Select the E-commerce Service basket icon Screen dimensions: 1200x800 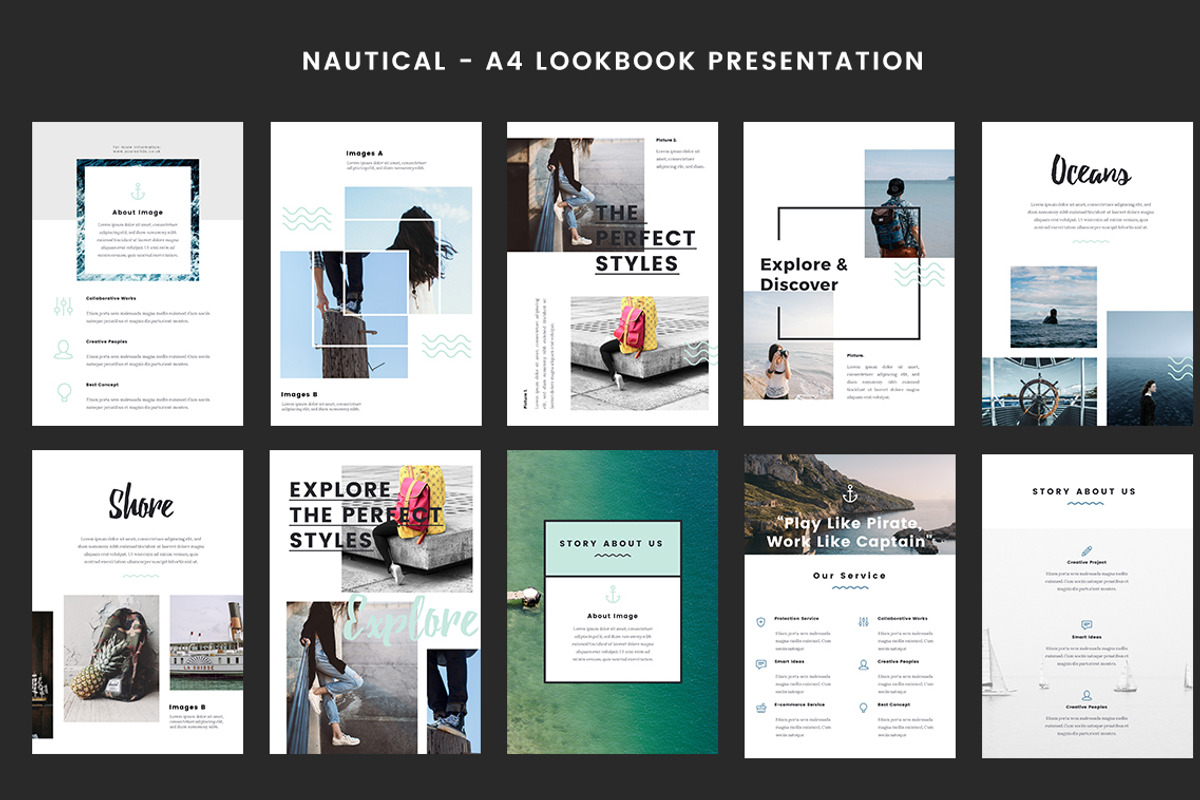(x=761, y=708)
